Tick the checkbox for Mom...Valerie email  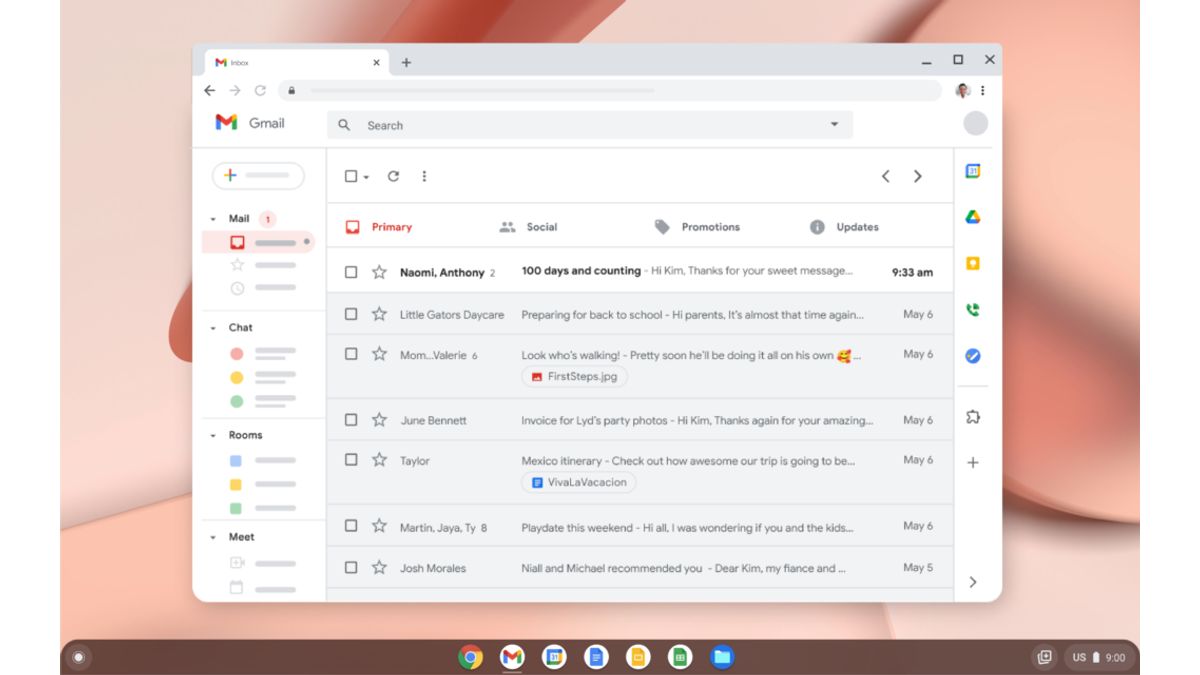[351, 354]
